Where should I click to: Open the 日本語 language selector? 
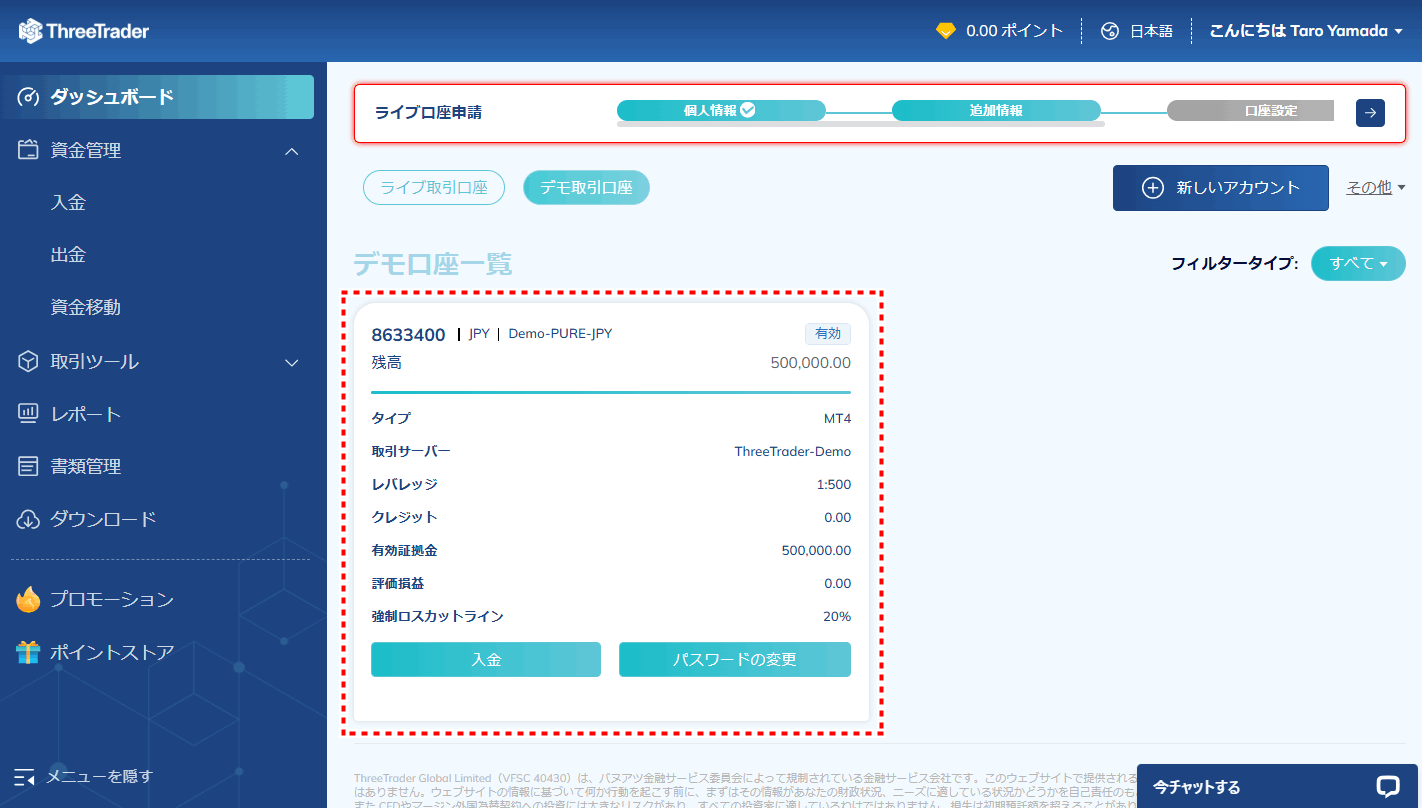[1137, 31]
